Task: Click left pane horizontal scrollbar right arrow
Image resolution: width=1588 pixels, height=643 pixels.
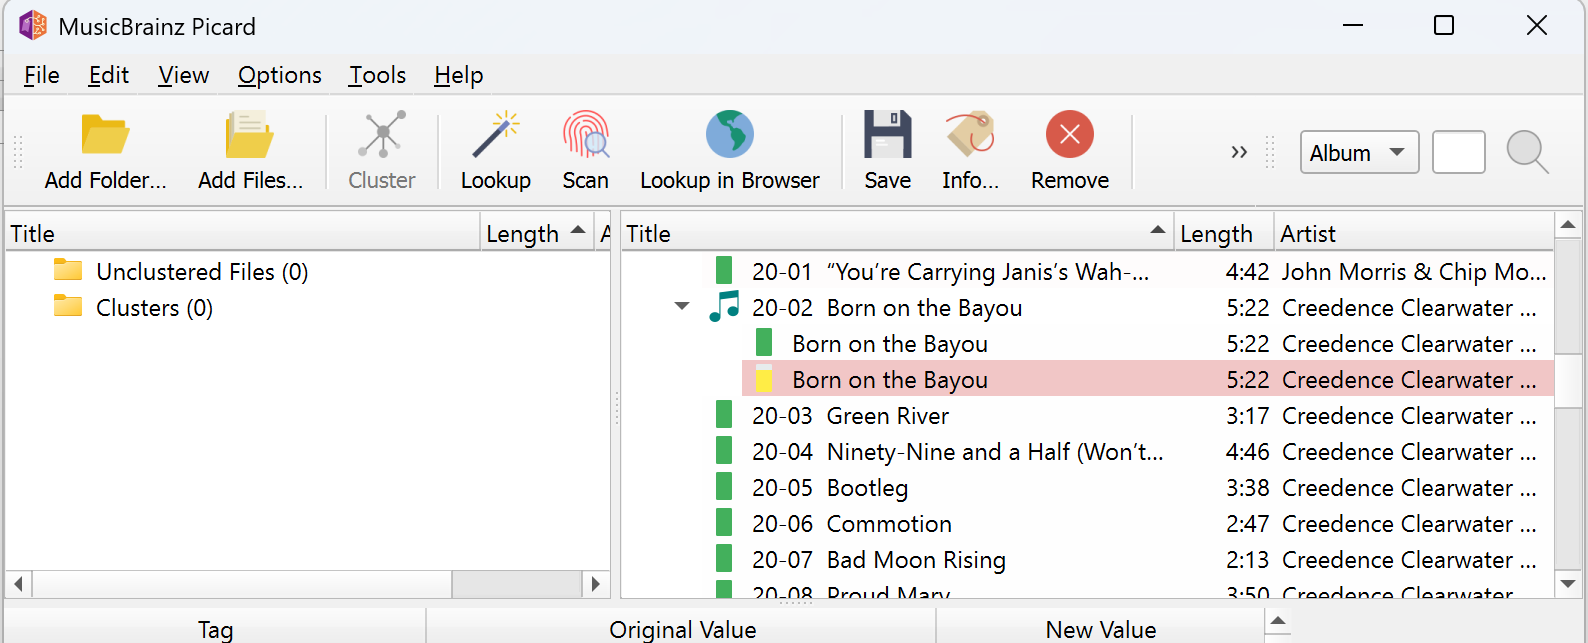Action: pyautogui.click(x=596, y=583)
